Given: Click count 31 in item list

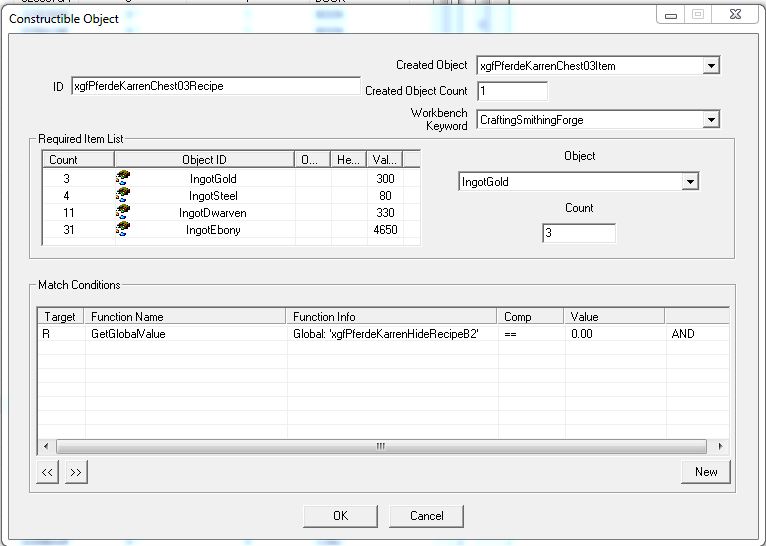Looking at the screenshot, I should point(69,230).
